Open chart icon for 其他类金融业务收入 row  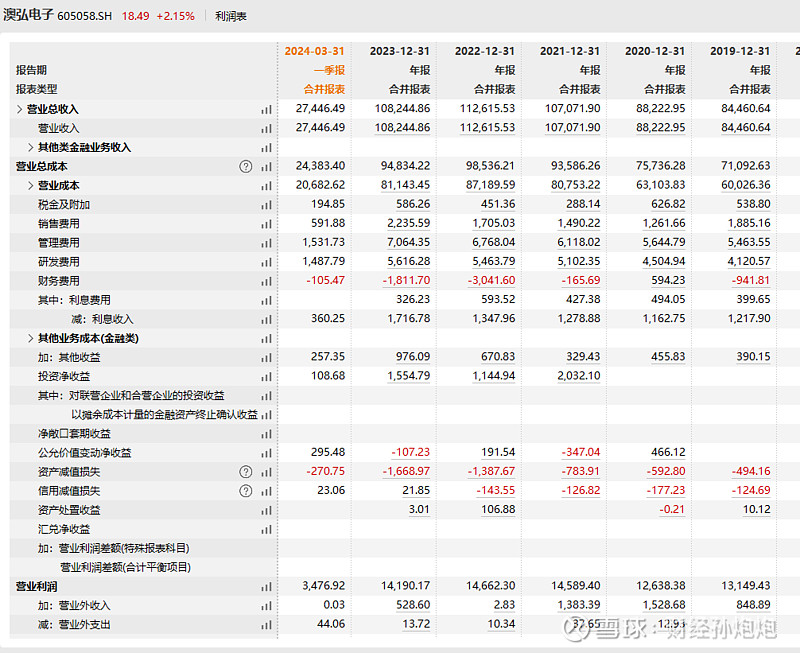click(266, 148)
